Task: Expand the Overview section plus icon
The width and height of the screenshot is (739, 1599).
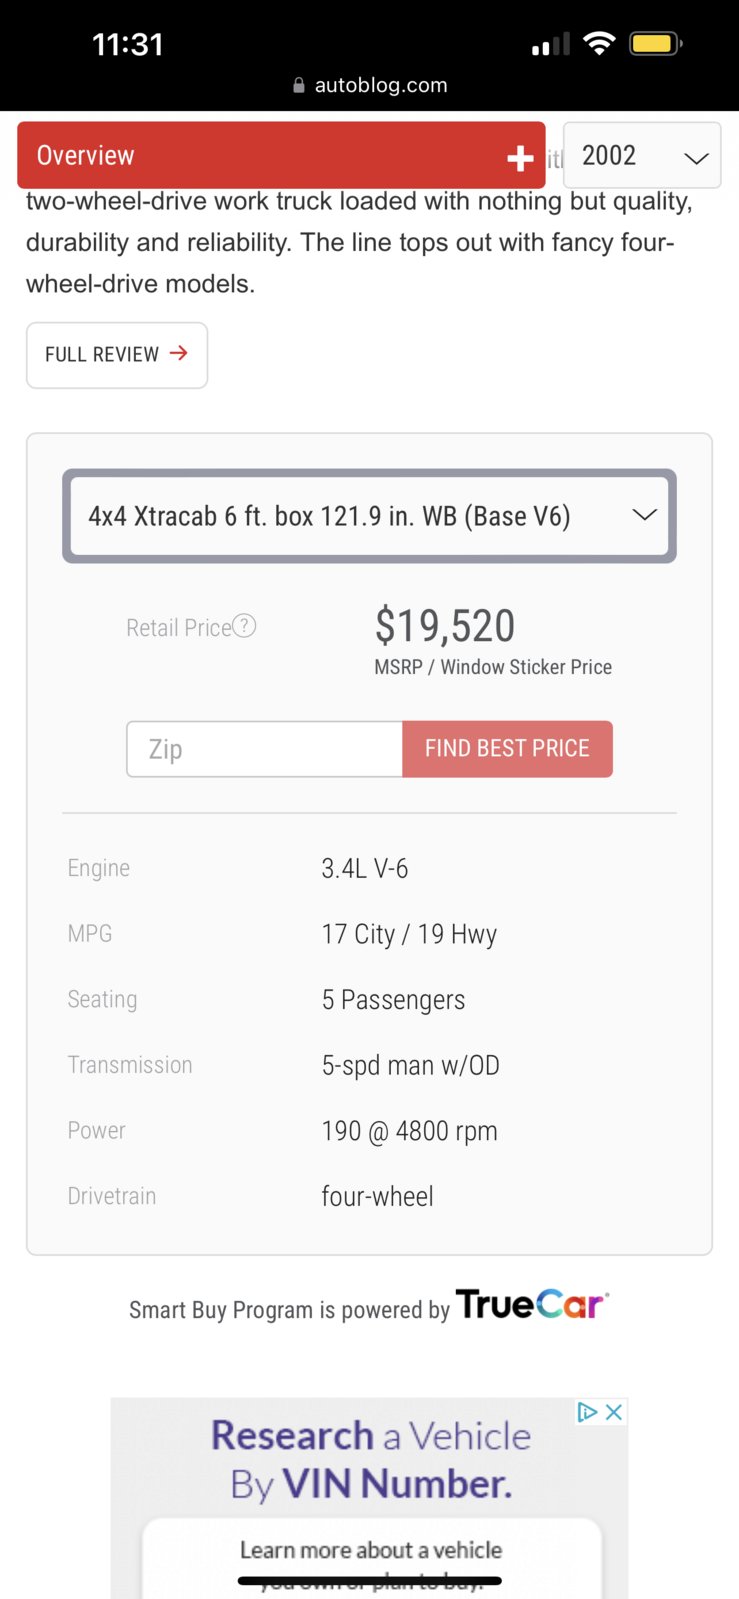Action: (520, 157)
